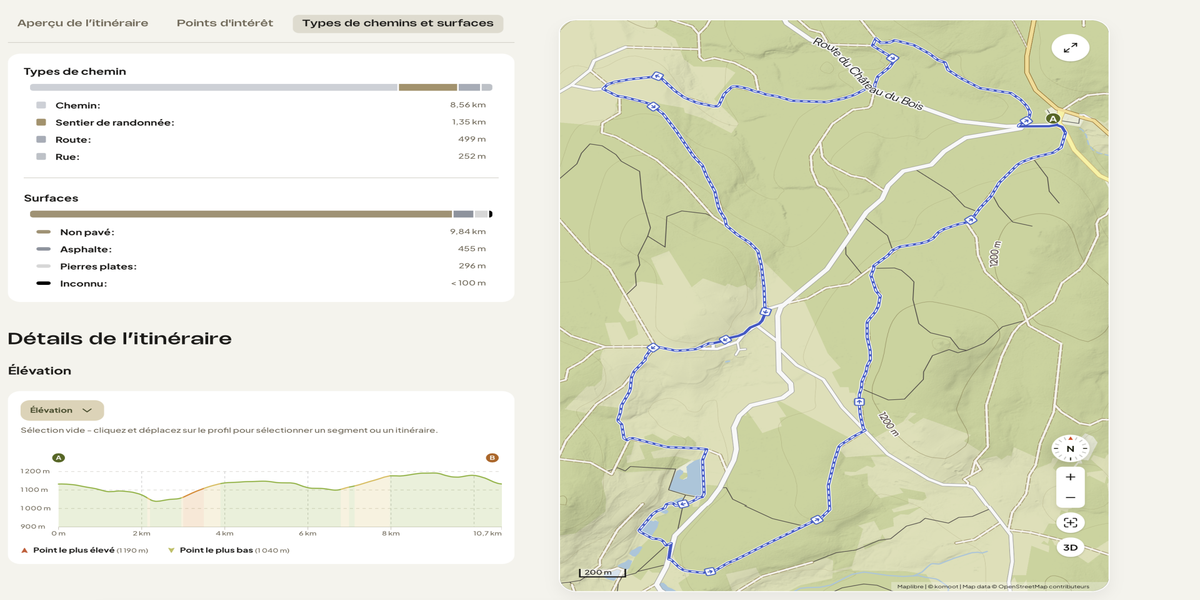
Task: Open the Élévation dropdown
Action: [62, 410]
